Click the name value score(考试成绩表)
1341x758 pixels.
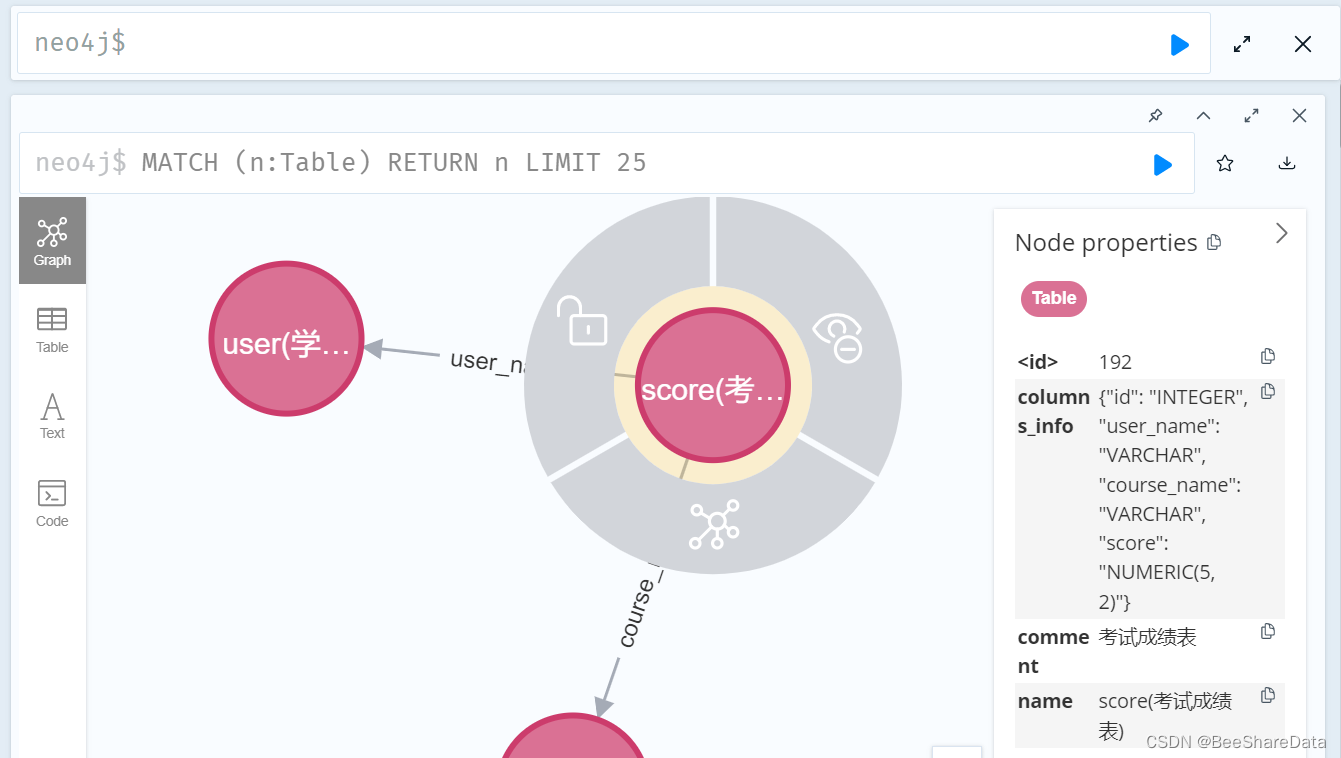(1165, 716)
